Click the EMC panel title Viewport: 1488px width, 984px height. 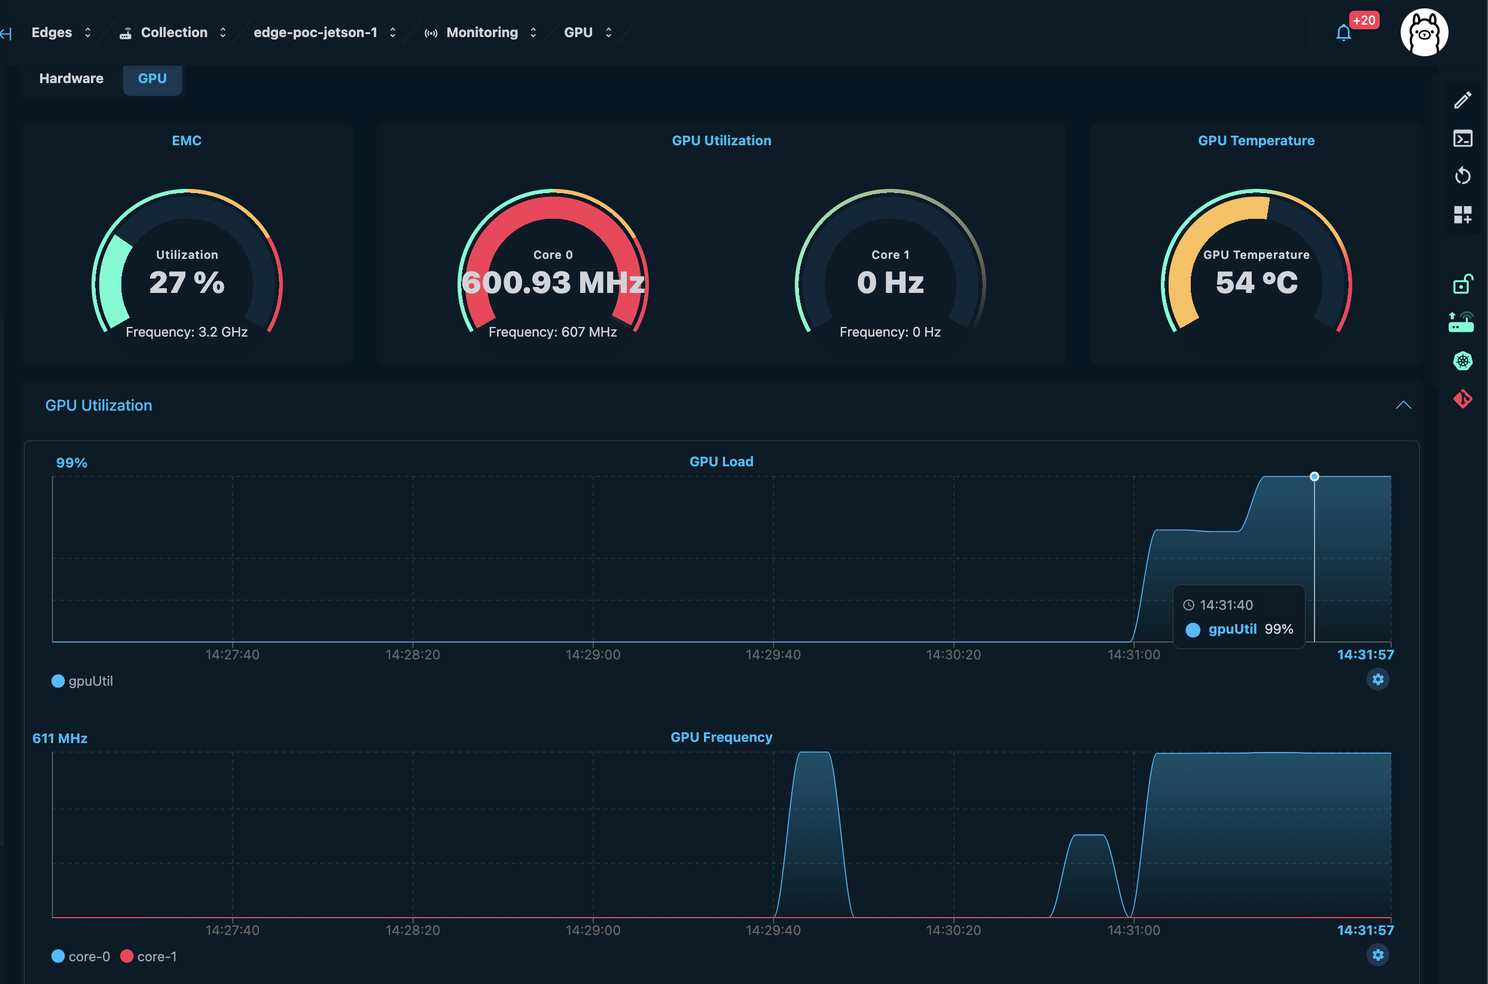click(x=187, y=141)
